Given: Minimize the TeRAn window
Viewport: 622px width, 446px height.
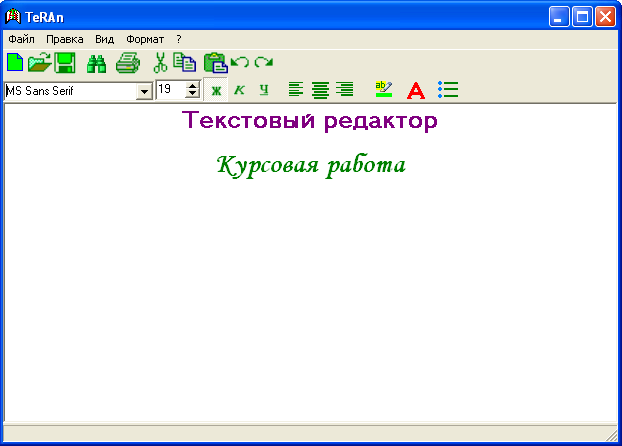Looking at the screenshot, I should [559, 17].
